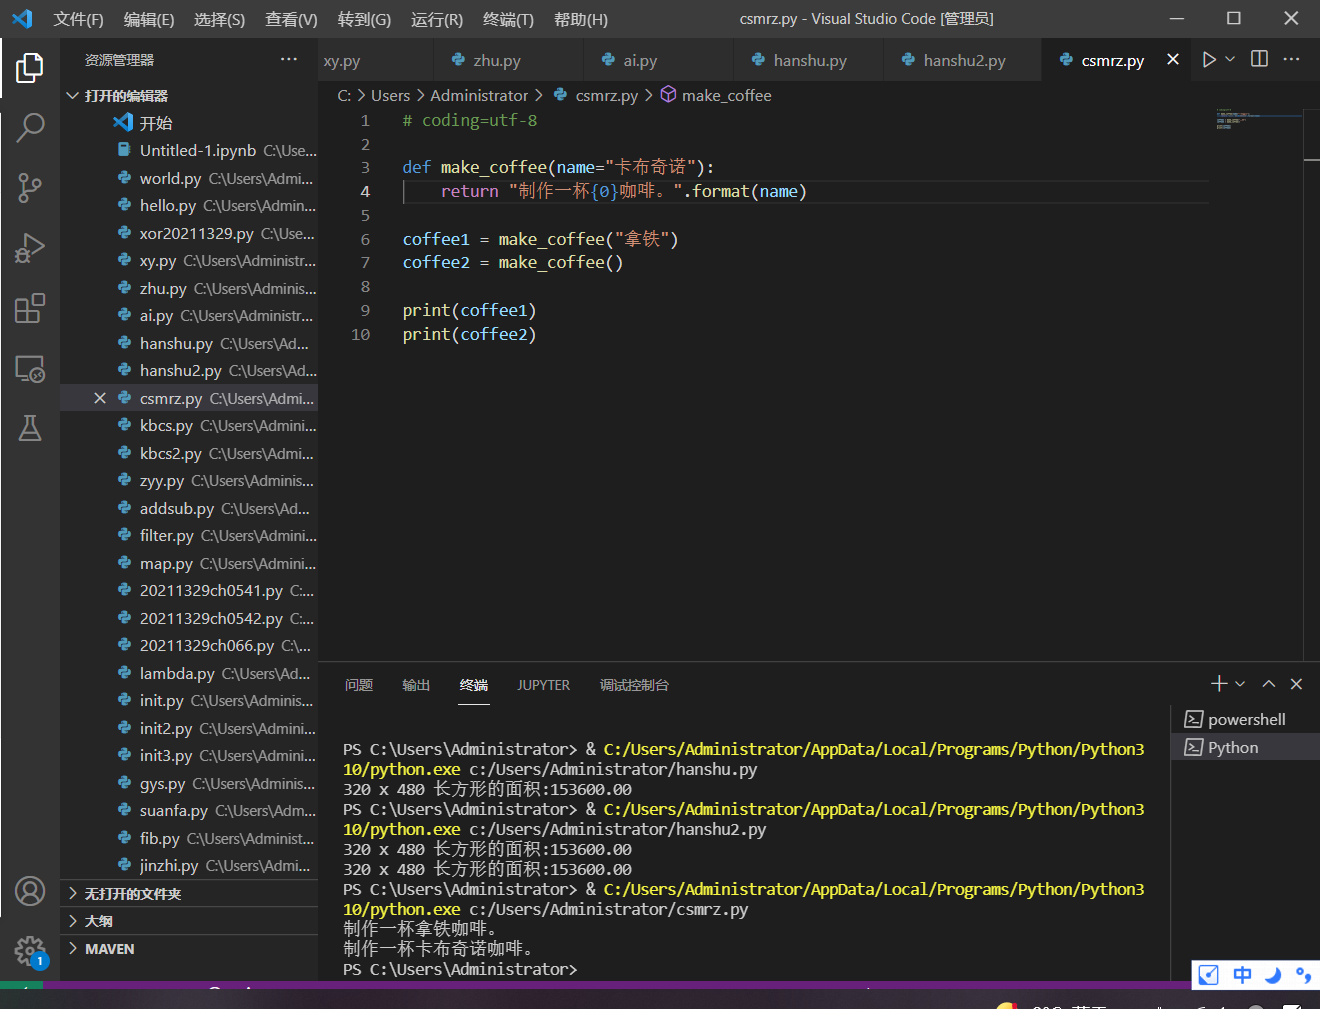Open the 终端(T) menu
Viewport: 1320px width, 1009px height.
(507, 19)
